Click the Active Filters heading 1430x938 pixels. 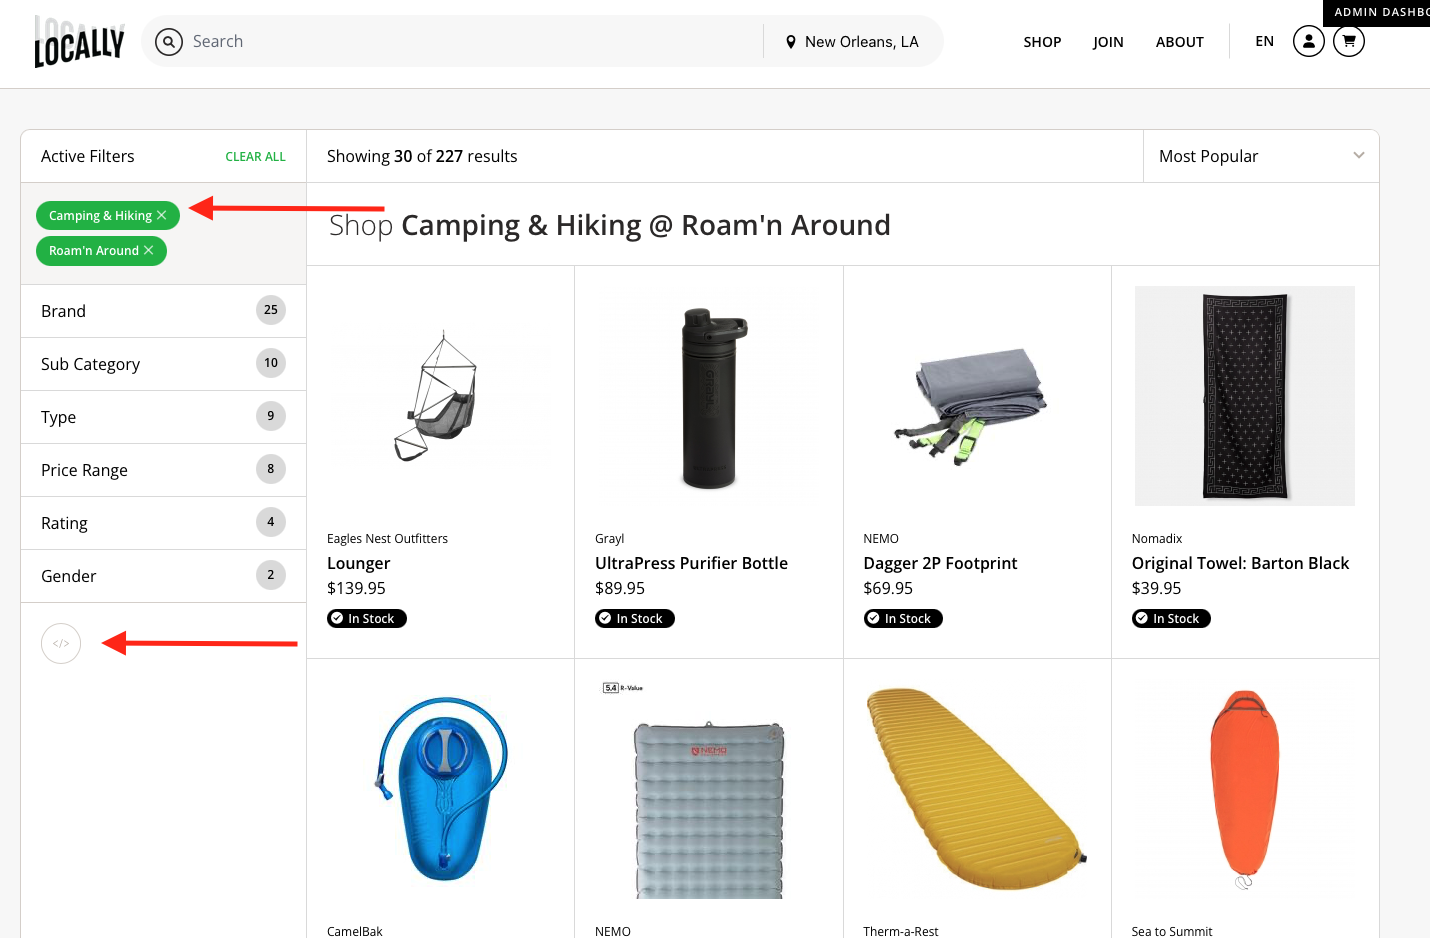pyautogui.click(x=87, y=156)
